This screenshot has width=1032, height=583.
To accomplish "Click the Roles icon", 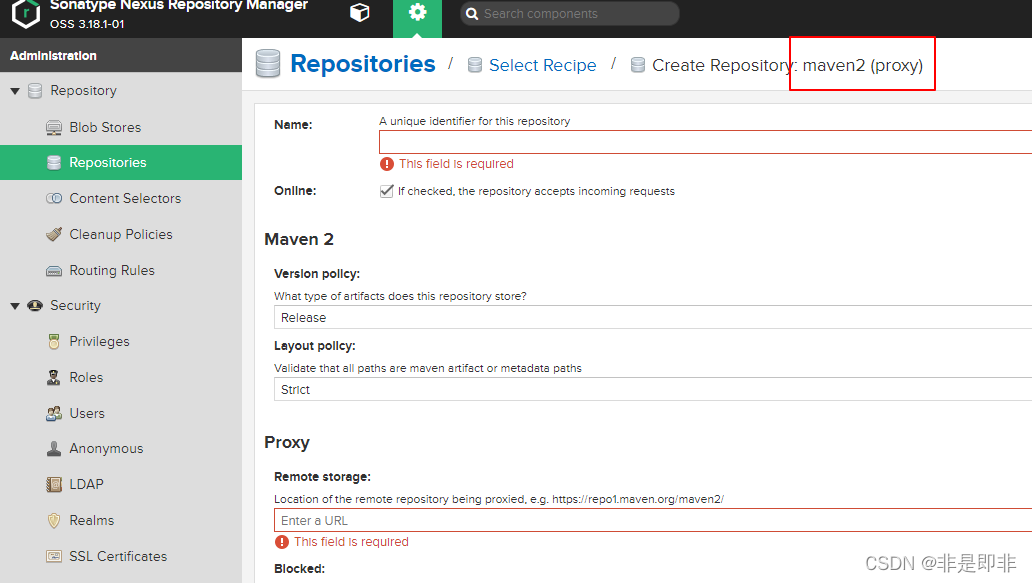I will (54, 378).
